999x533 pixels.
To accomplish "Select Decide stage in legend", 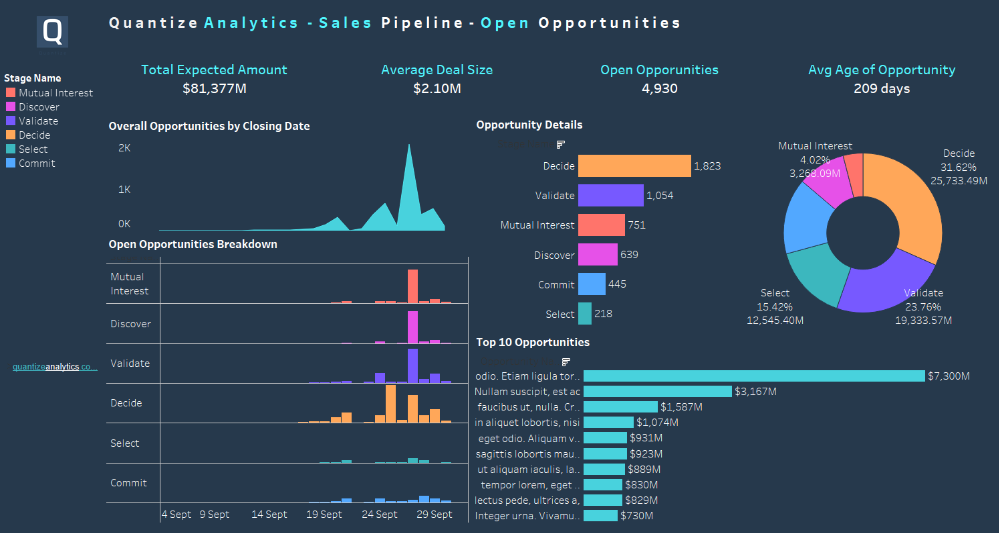I will (x=34, y=135).
